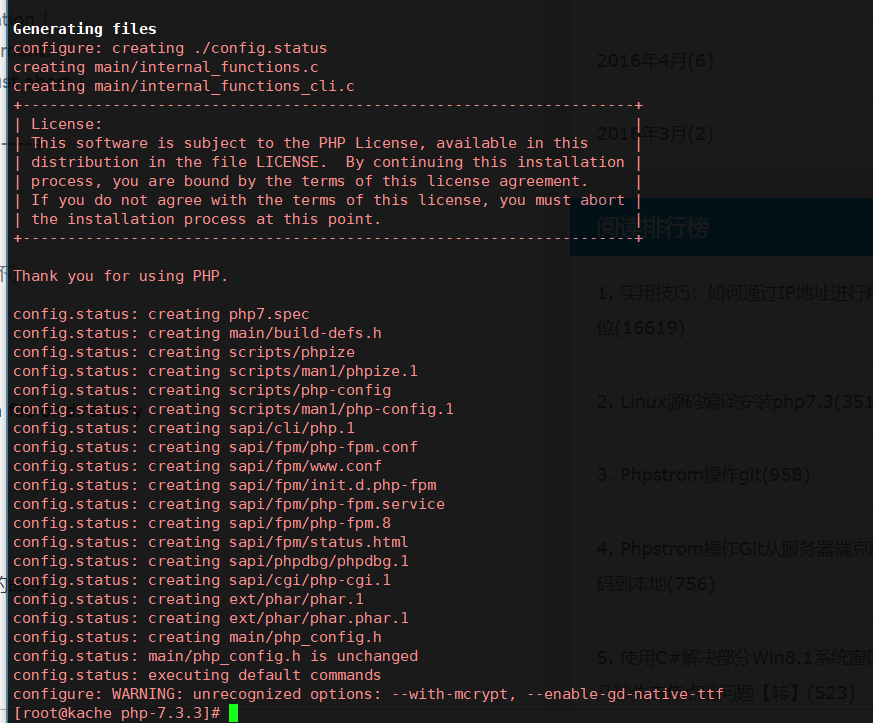
Task: Click the 'Generating files' heading line
Action: [x=85, y=29]
